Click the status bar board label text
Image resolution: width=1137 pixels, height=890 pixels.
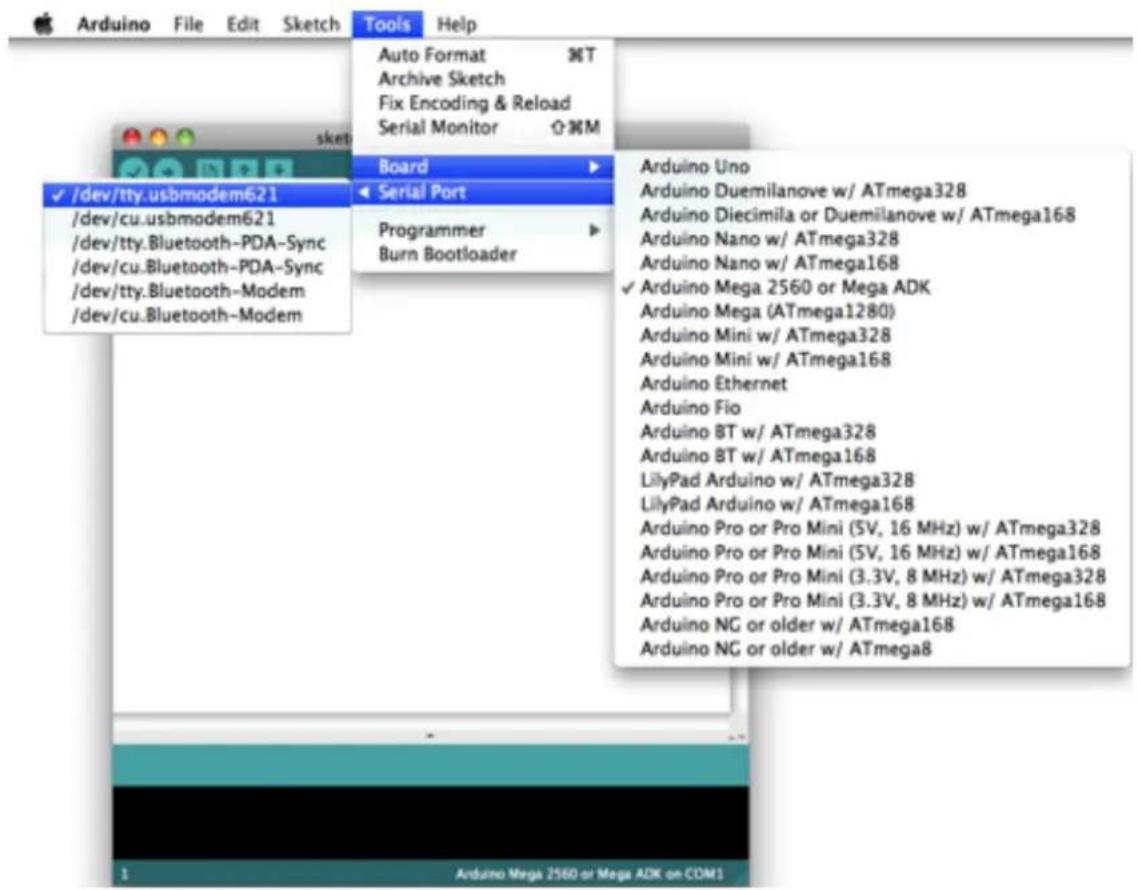pyautogui.click(x=589, y=874)
